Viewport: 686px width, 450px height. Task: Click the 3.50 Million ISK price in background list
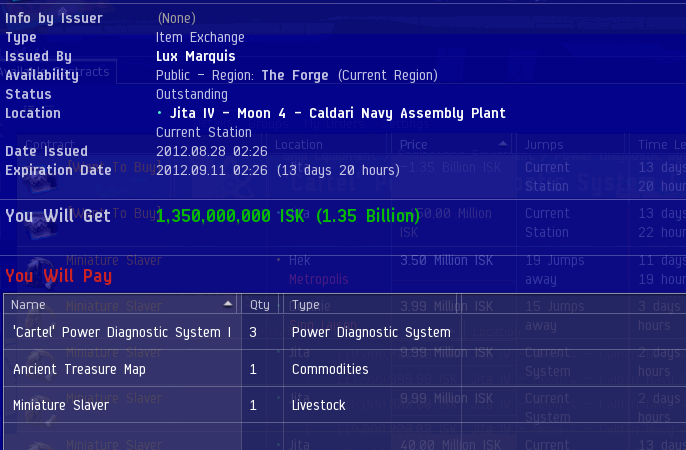point(446,261)
